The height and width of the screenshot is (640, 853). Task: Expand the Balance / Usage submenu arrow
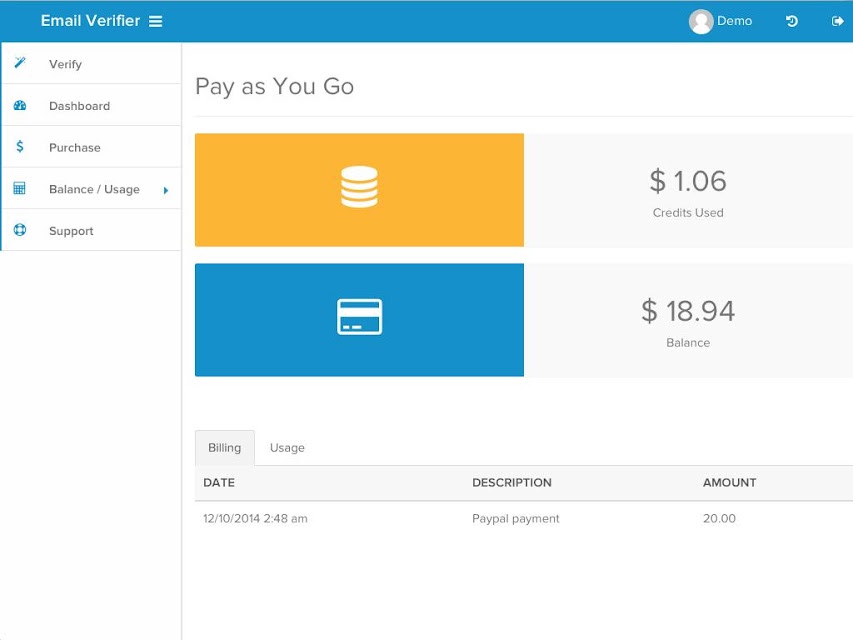click(166, 190)
